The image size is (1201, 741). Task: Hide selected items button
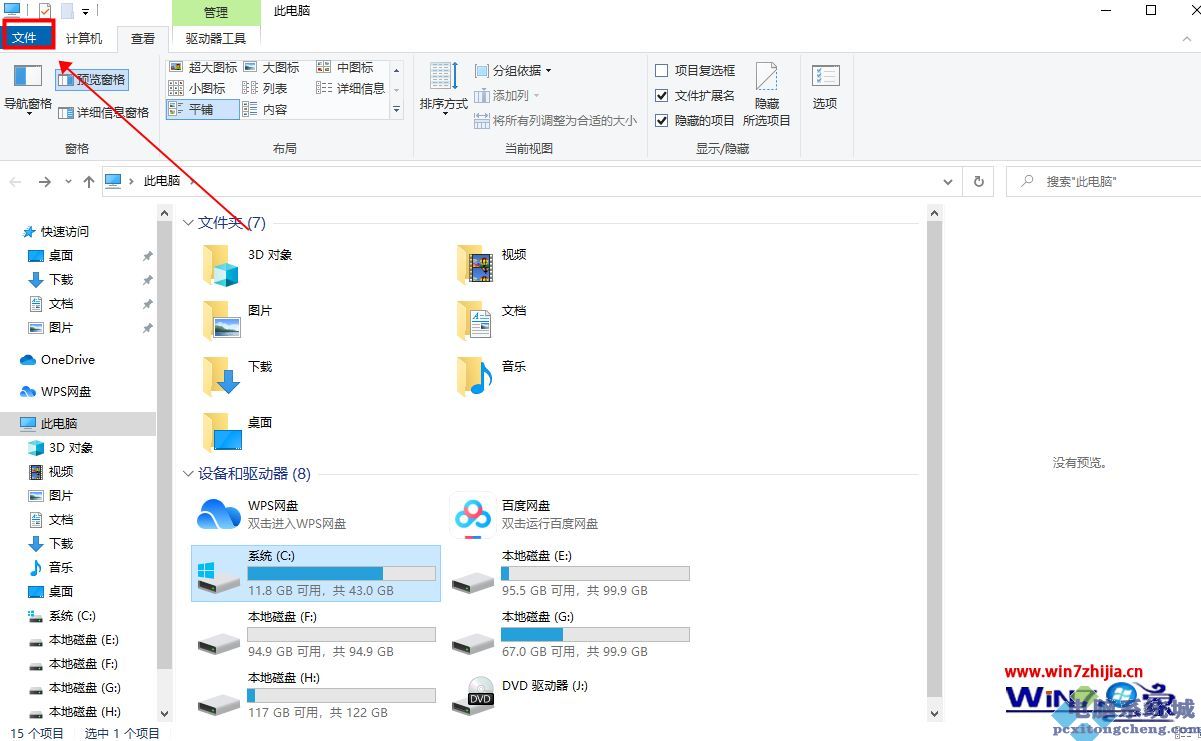pos(767,95)
